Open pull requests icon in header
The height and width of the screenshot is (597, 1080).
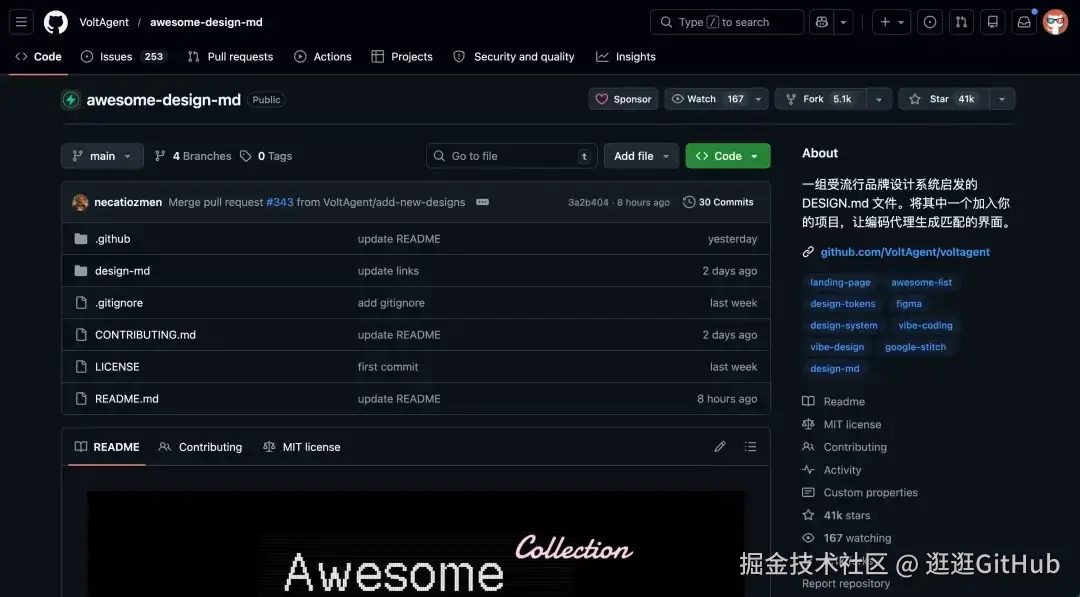pos(962,22)
